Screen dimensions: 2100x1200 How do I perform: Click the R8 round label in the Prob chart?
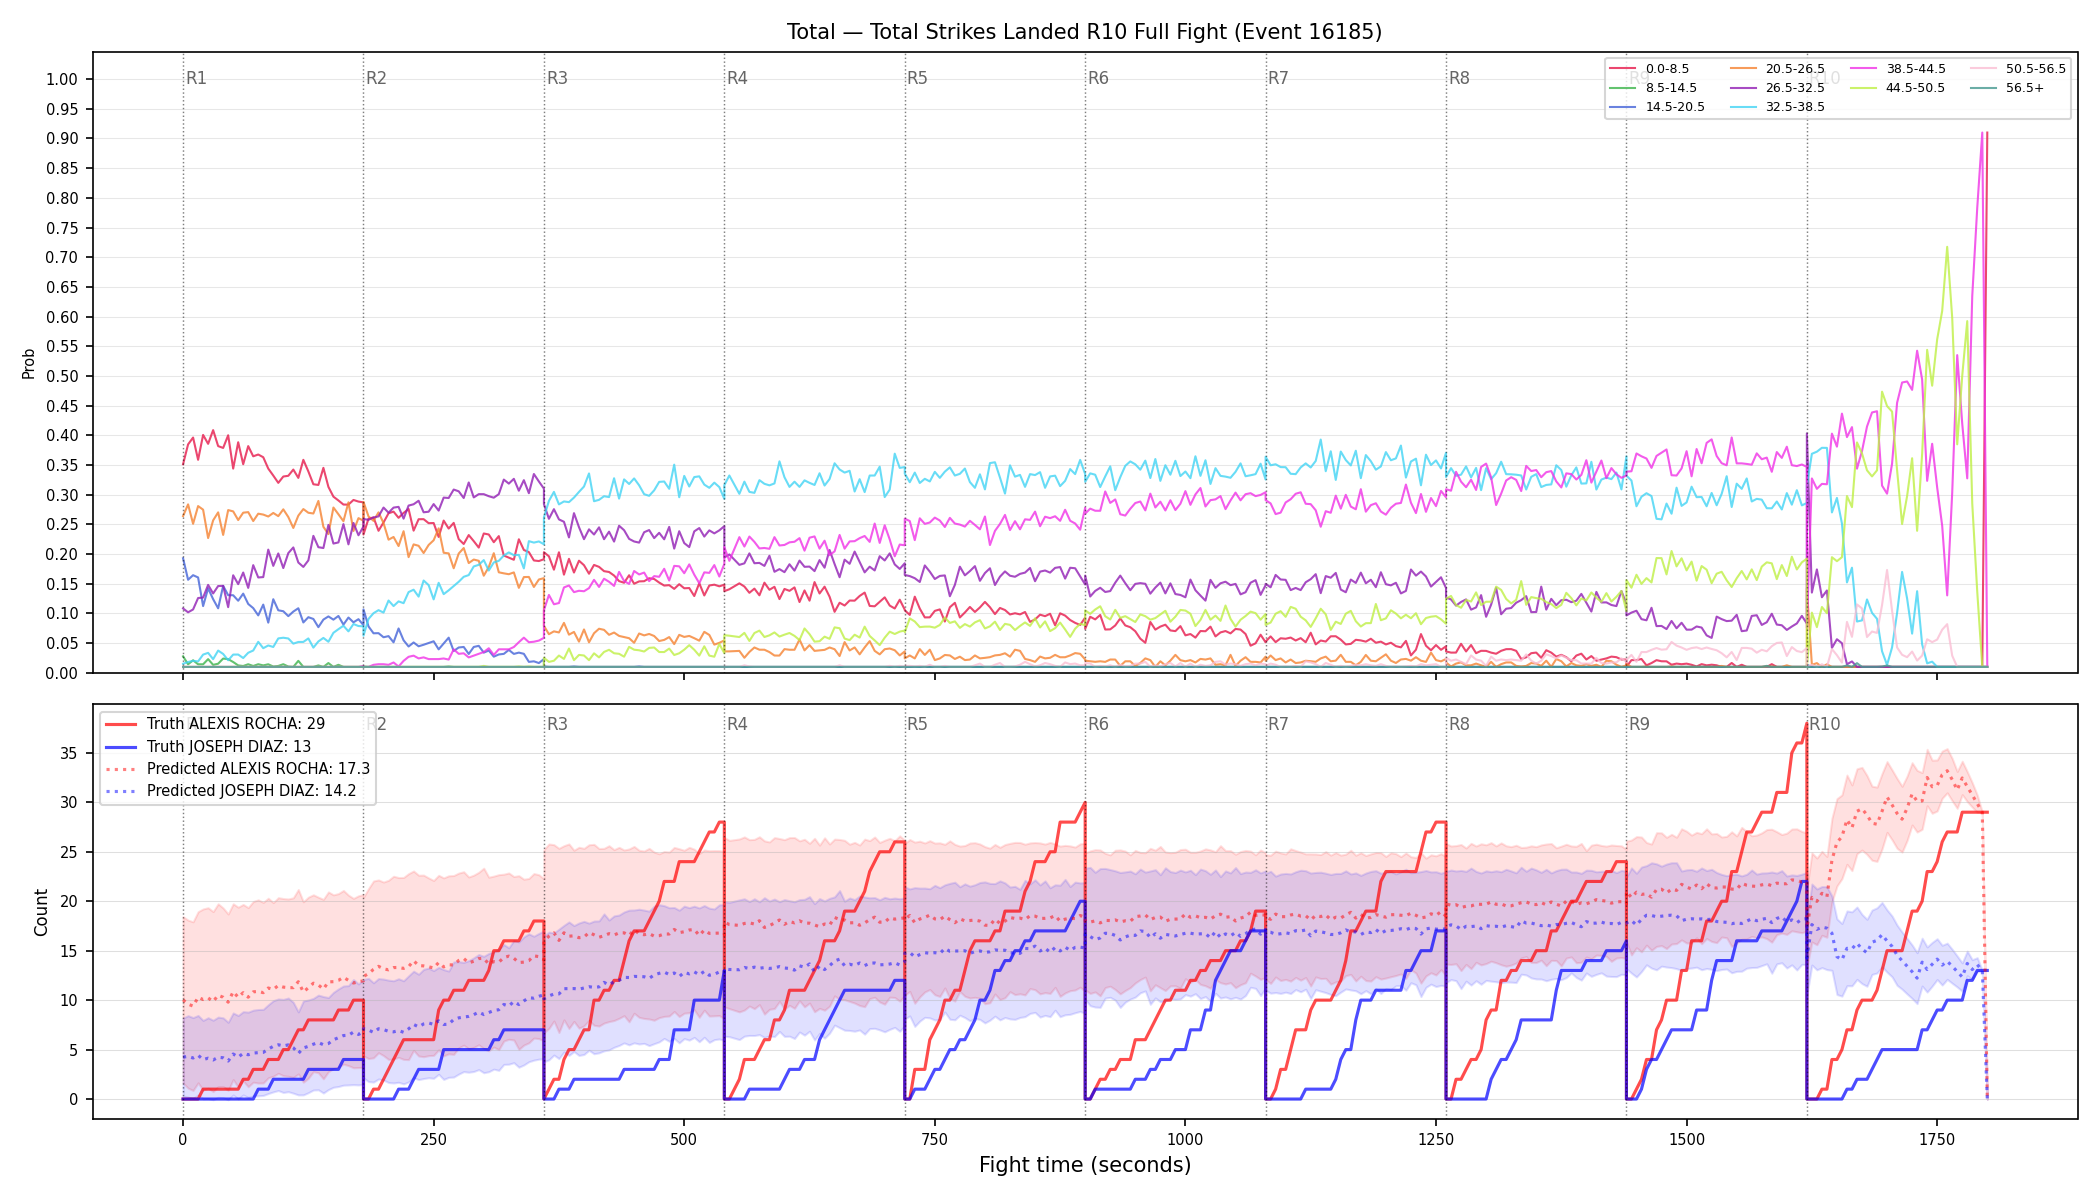[x=1459, y=78]
